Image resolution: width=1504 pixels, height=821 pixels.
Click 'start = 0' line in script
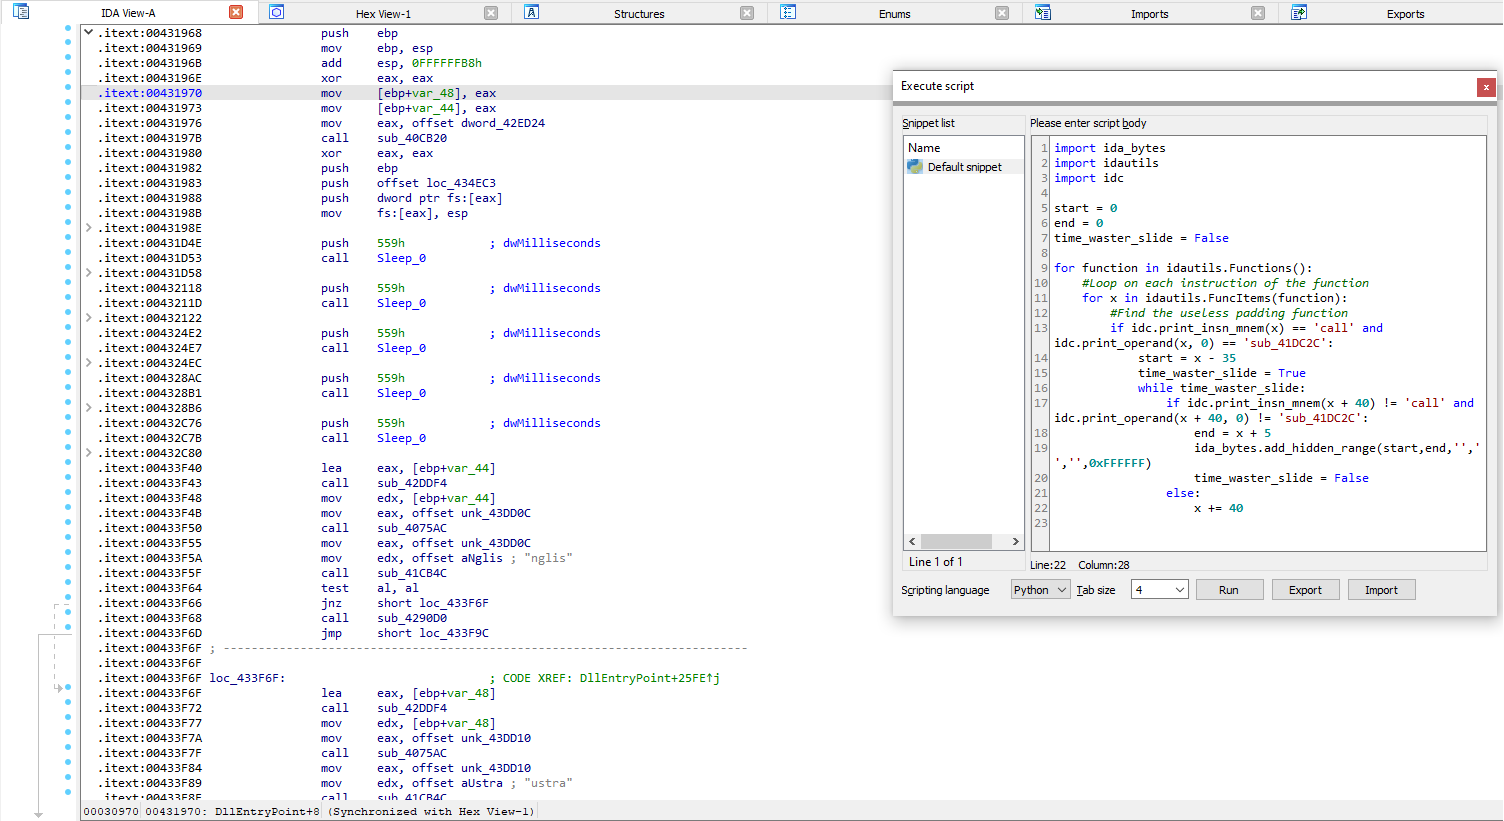tap(1085, 208)
